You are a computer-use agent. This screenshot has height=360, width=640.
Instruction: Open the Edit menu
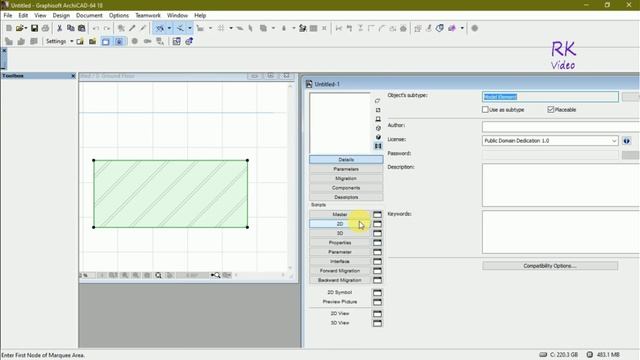(x=23, y=15)
